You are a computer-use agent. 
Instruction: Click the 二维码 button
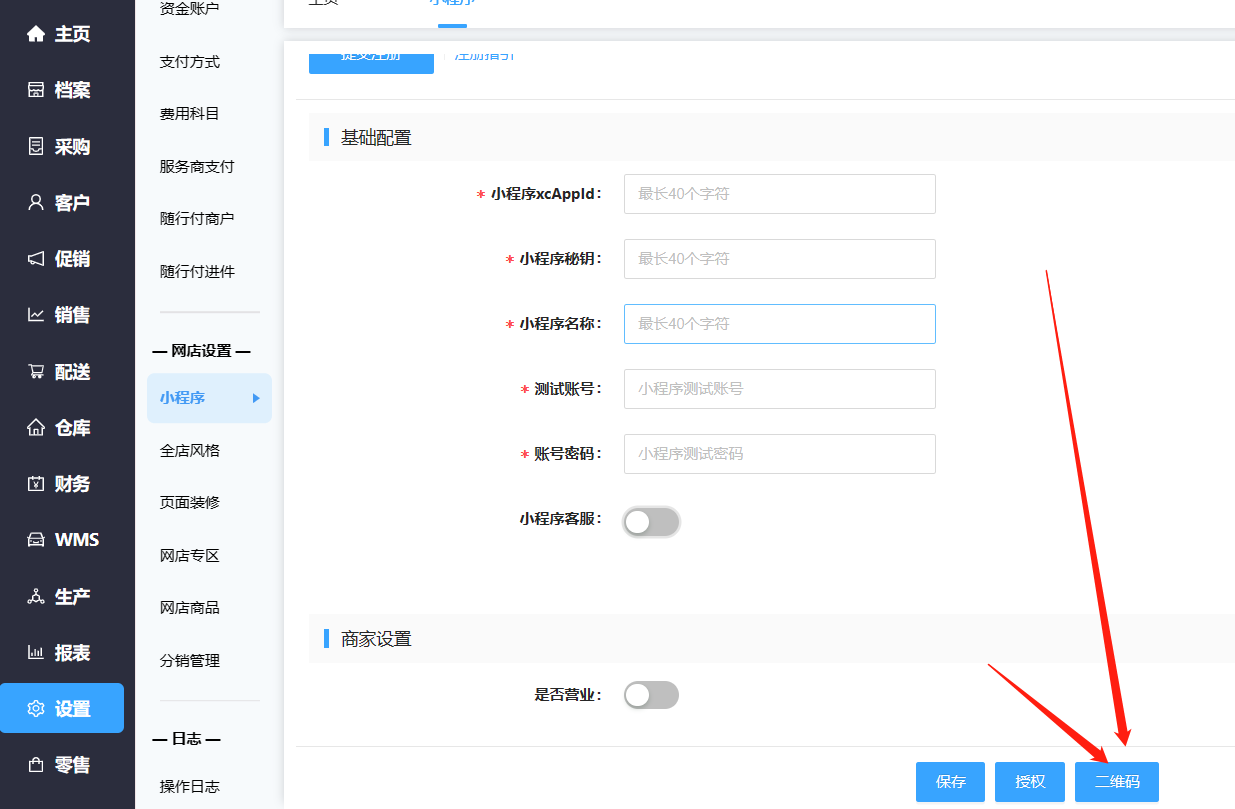1117,782
